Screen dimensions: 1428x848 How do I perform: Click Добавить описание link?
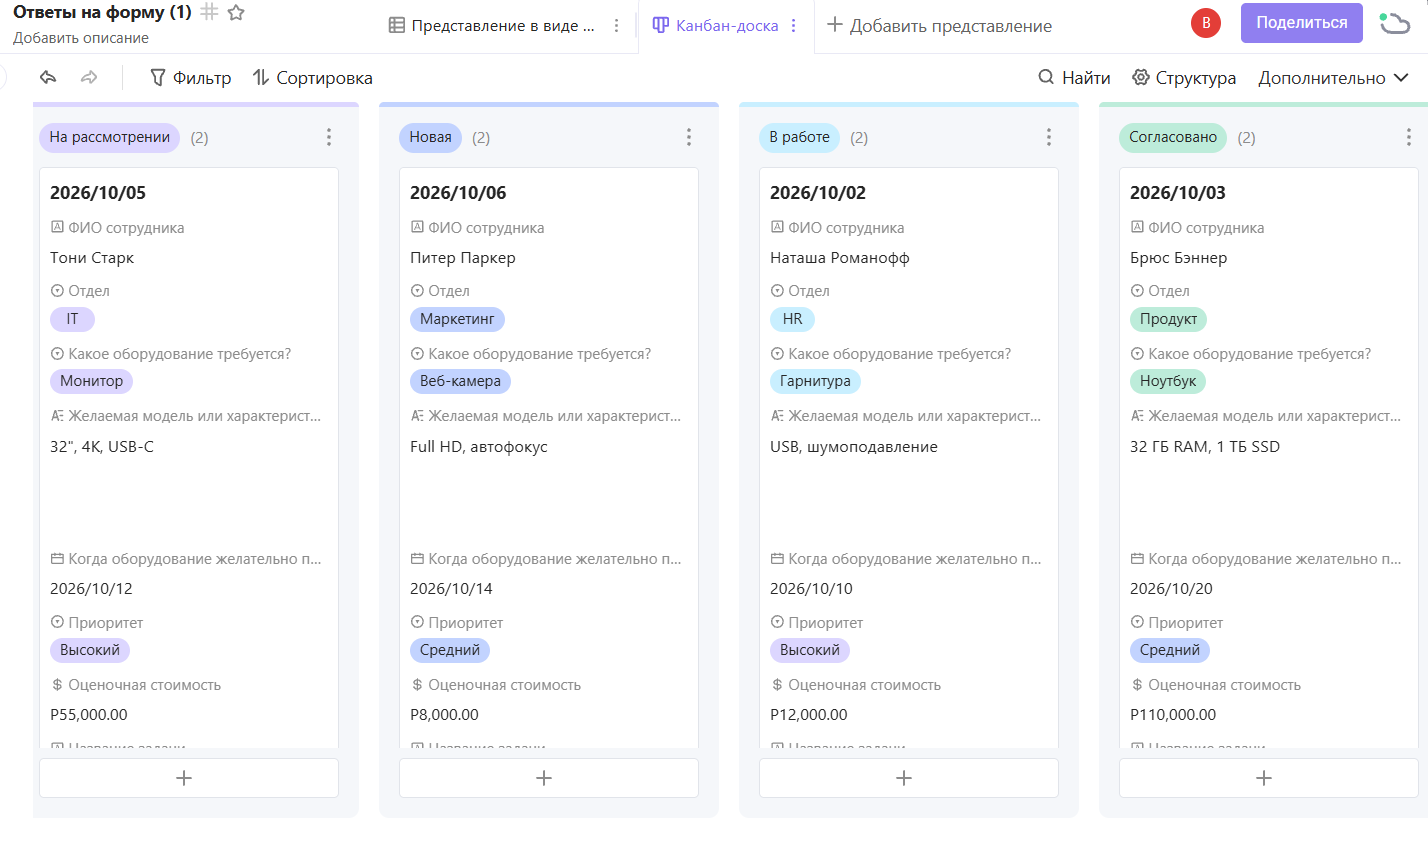click(x=81, y=38)
